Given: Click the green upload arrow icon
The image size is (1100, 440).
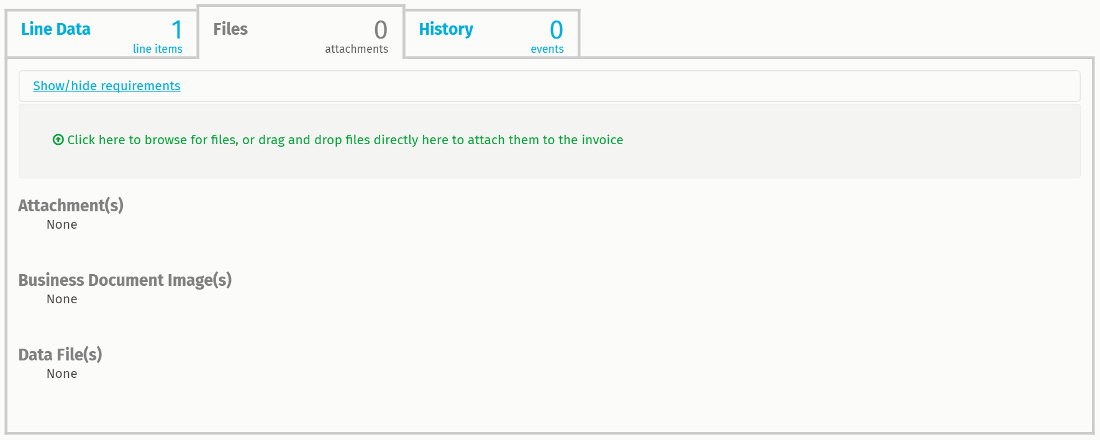Looking at the screenshot, I should point(58,140).
